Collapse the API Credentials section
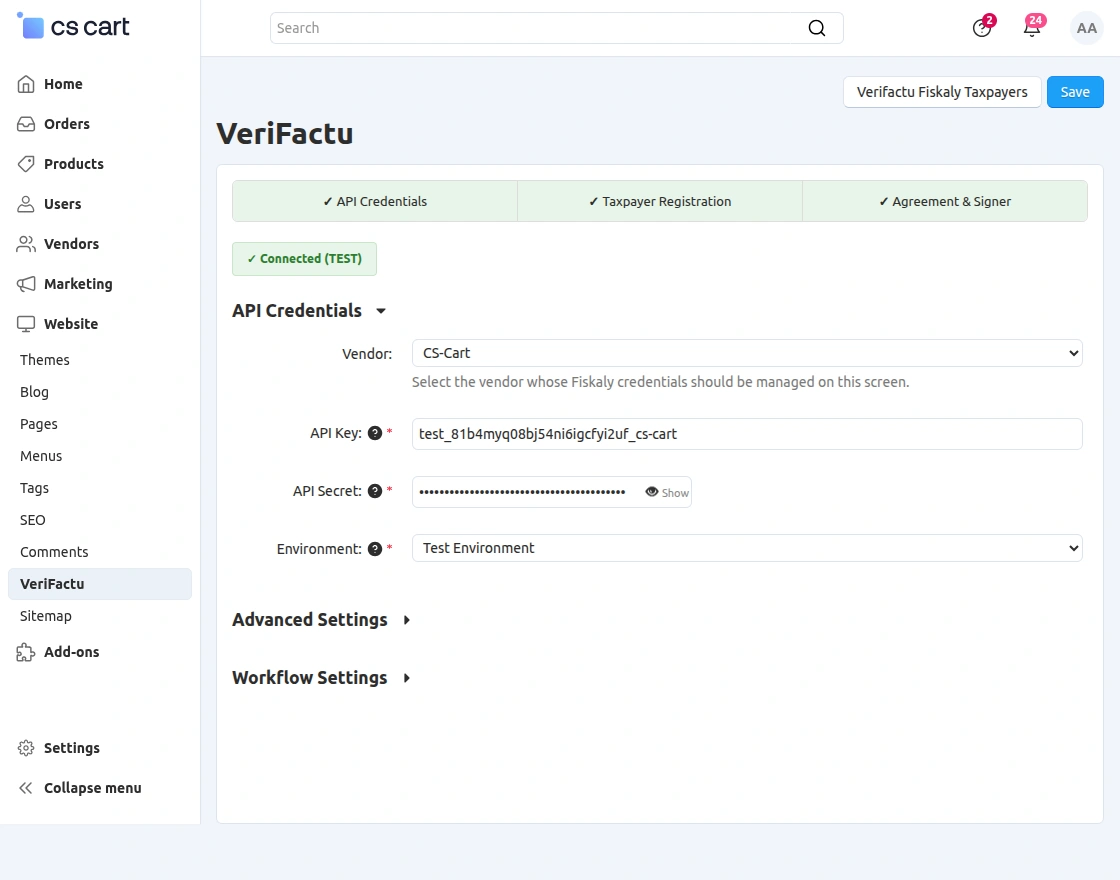Screen dimensions: 1120x880 309,311
